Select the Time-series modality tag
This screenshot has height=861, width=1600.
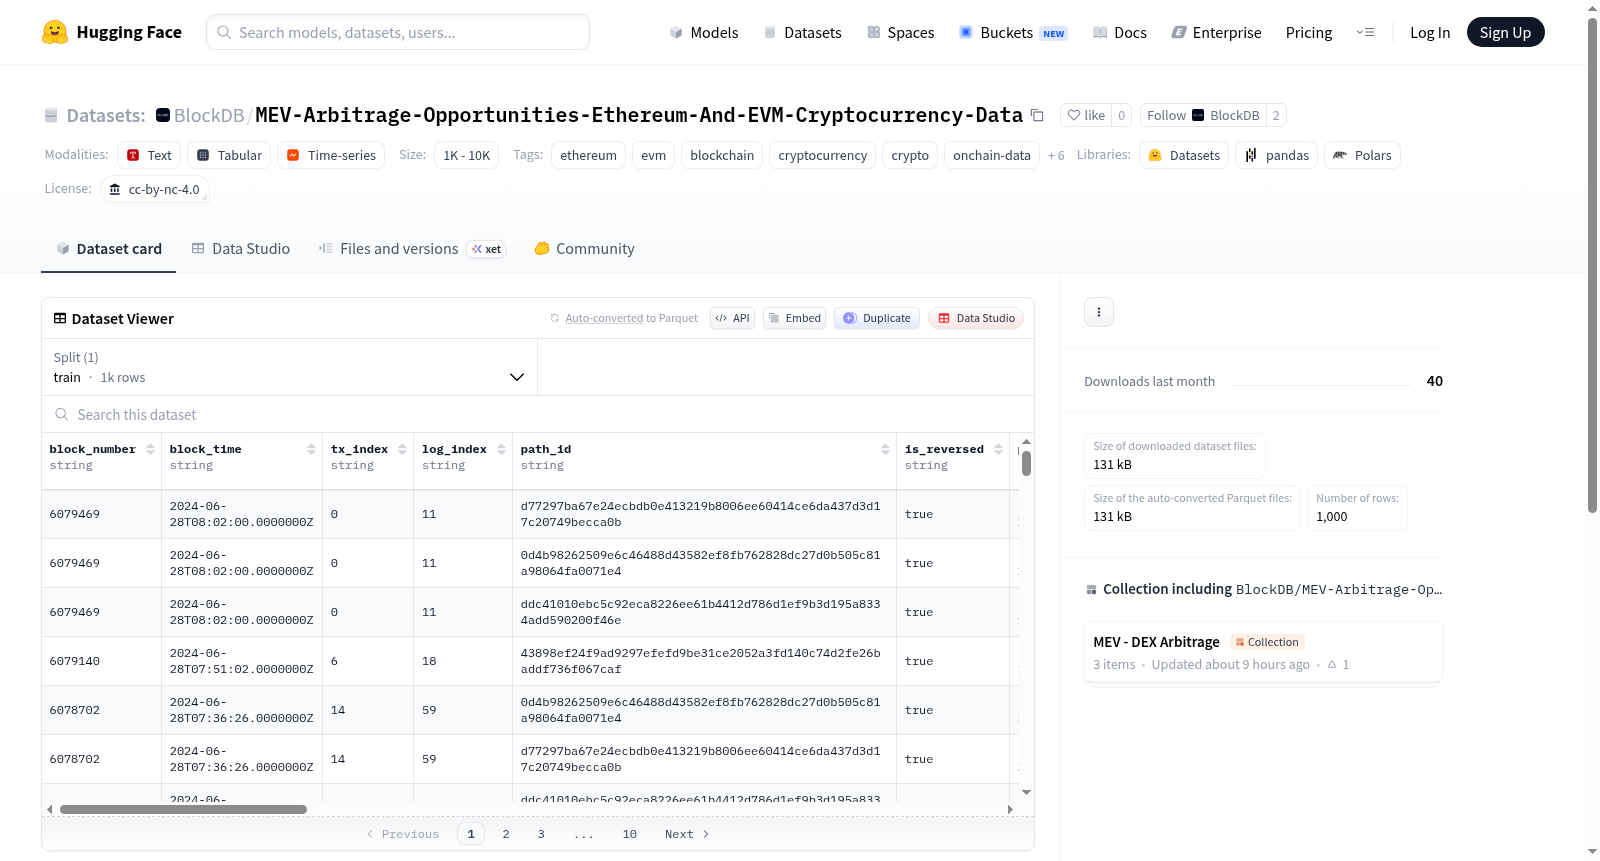pos(331,156)
